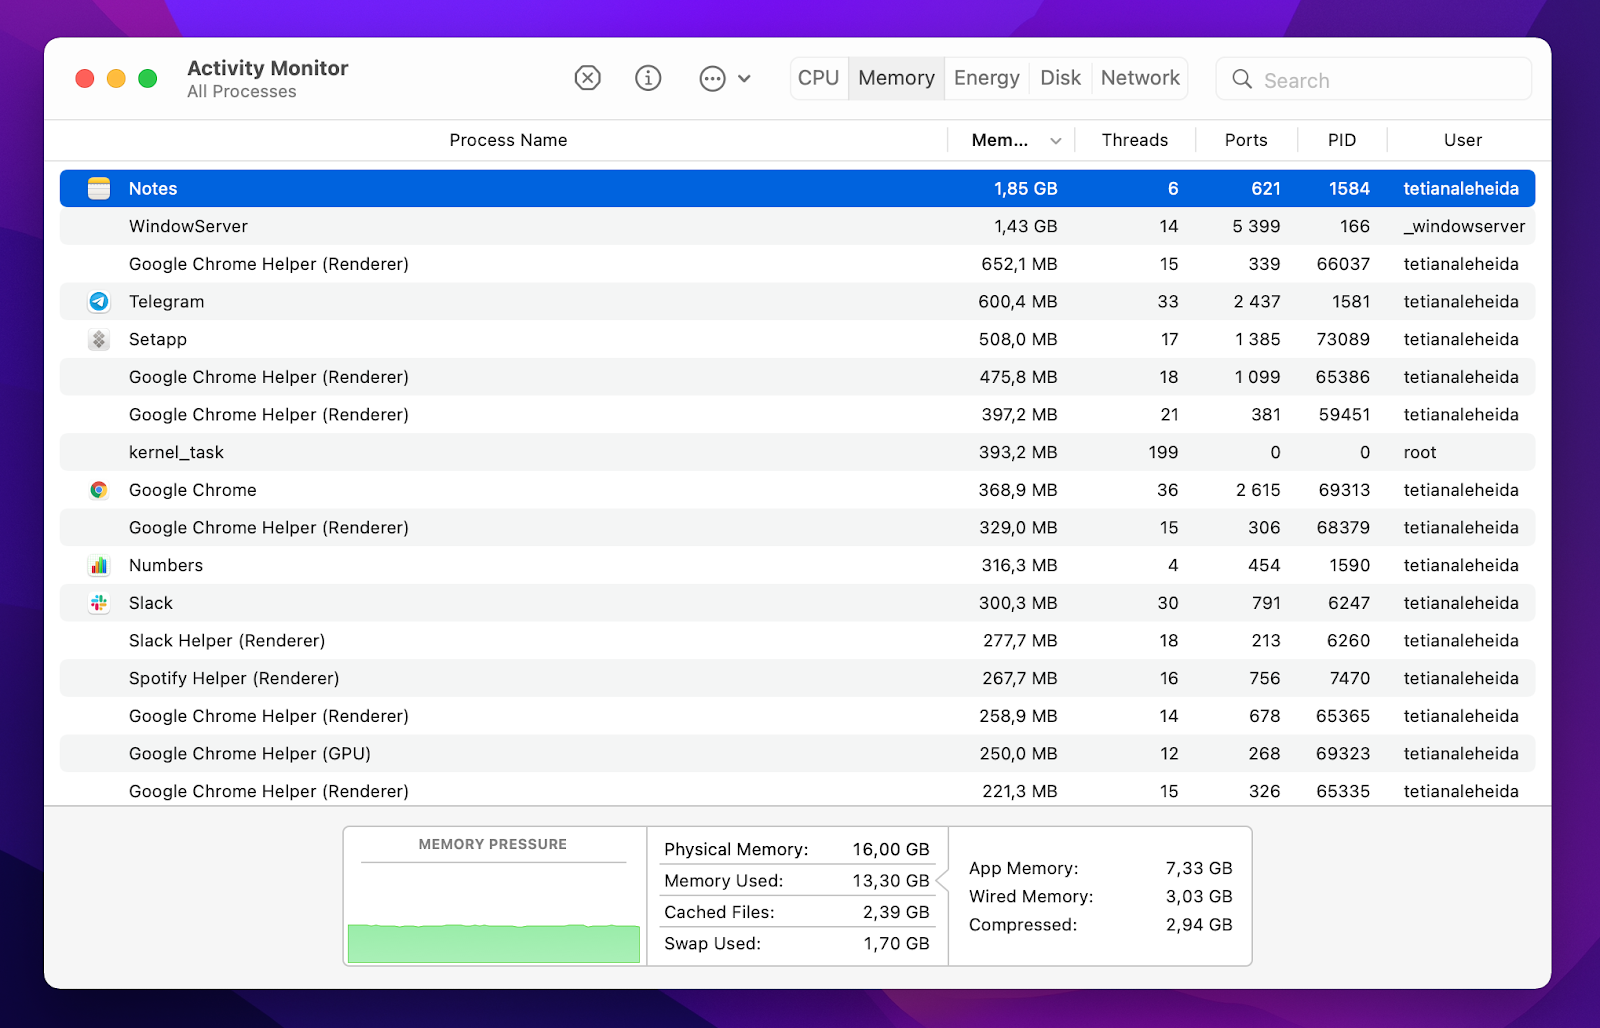Click Chrome Helper using 258,9 MB
The width and height of the screenshot is (1600, 1028).
797,716
